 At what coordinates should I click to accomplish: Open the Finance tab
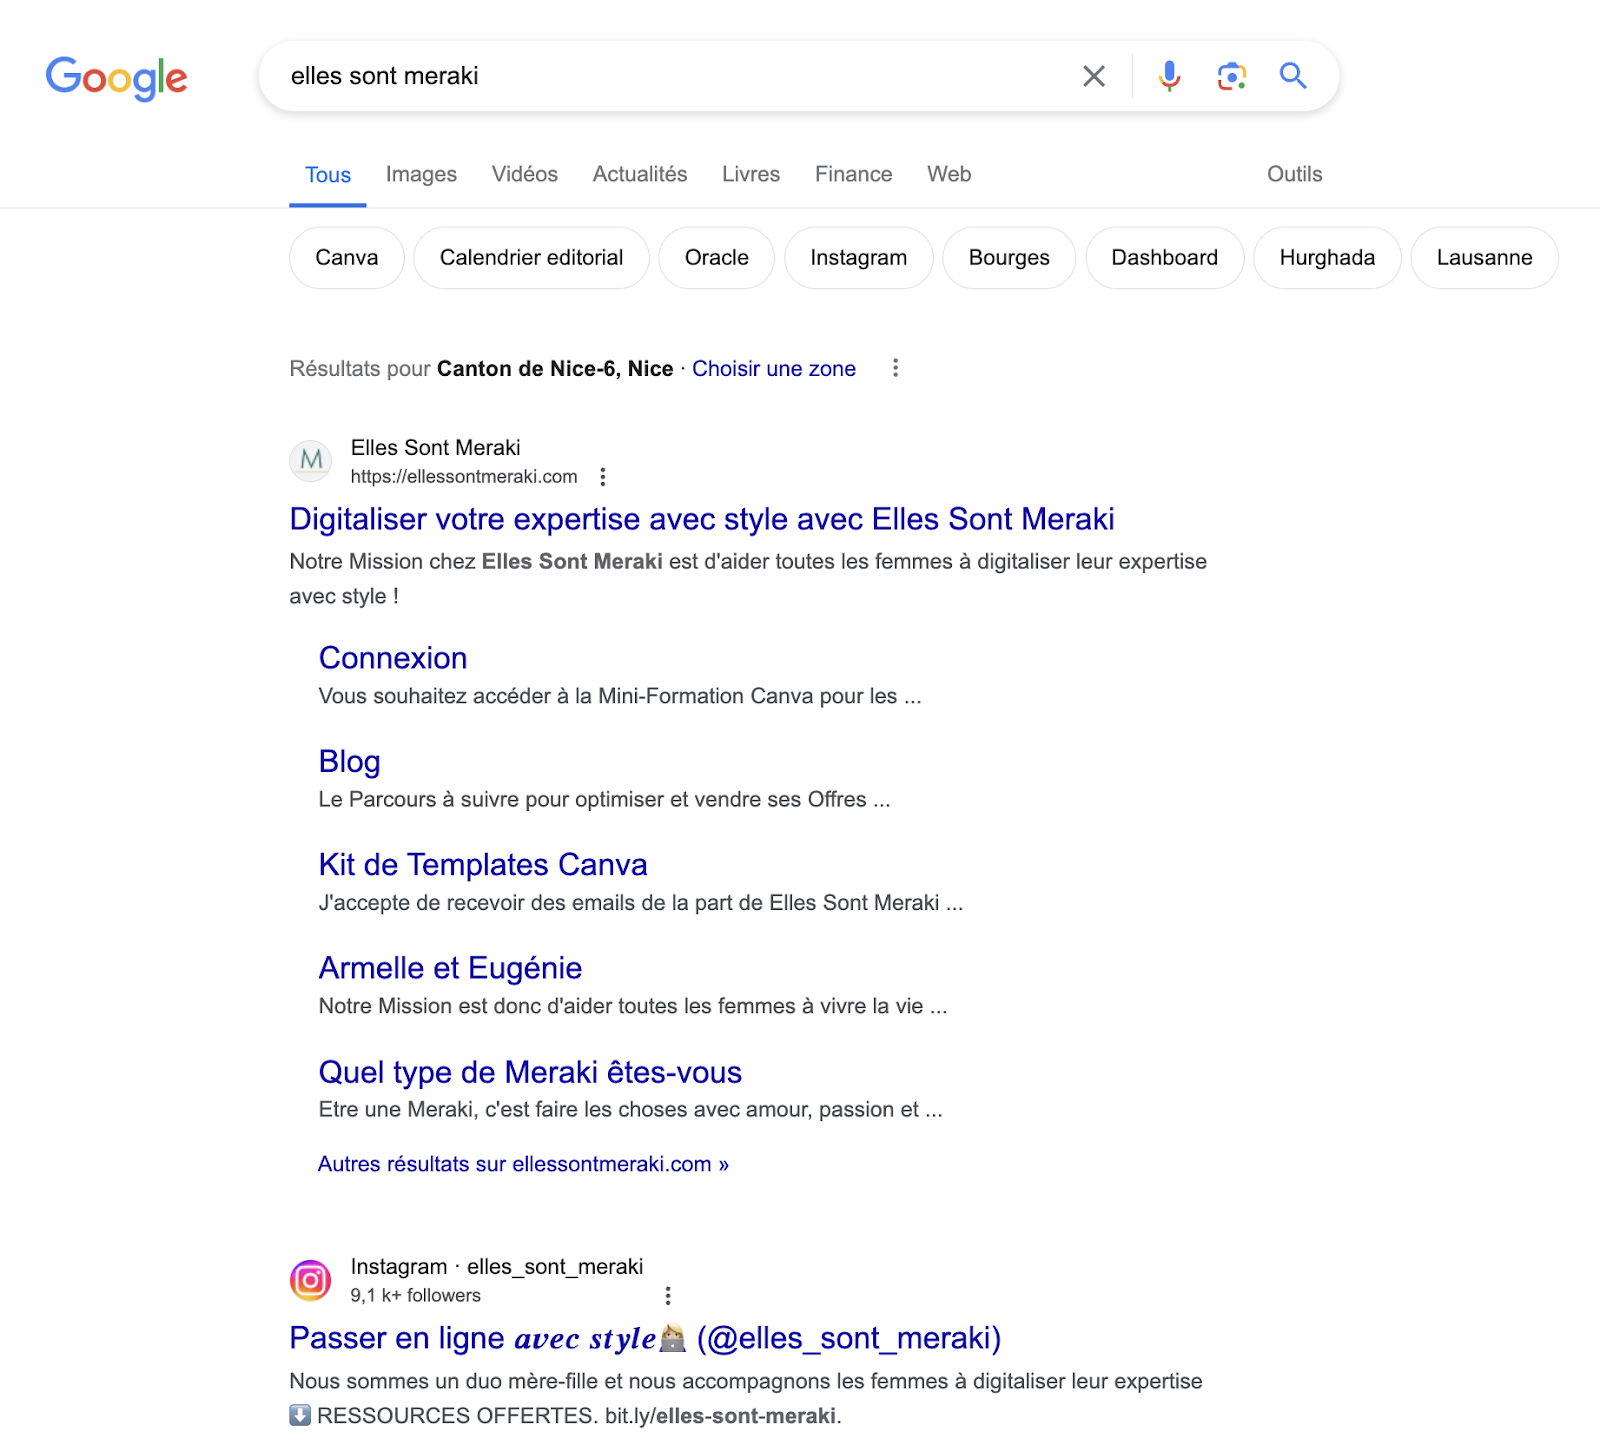(854, 174)
